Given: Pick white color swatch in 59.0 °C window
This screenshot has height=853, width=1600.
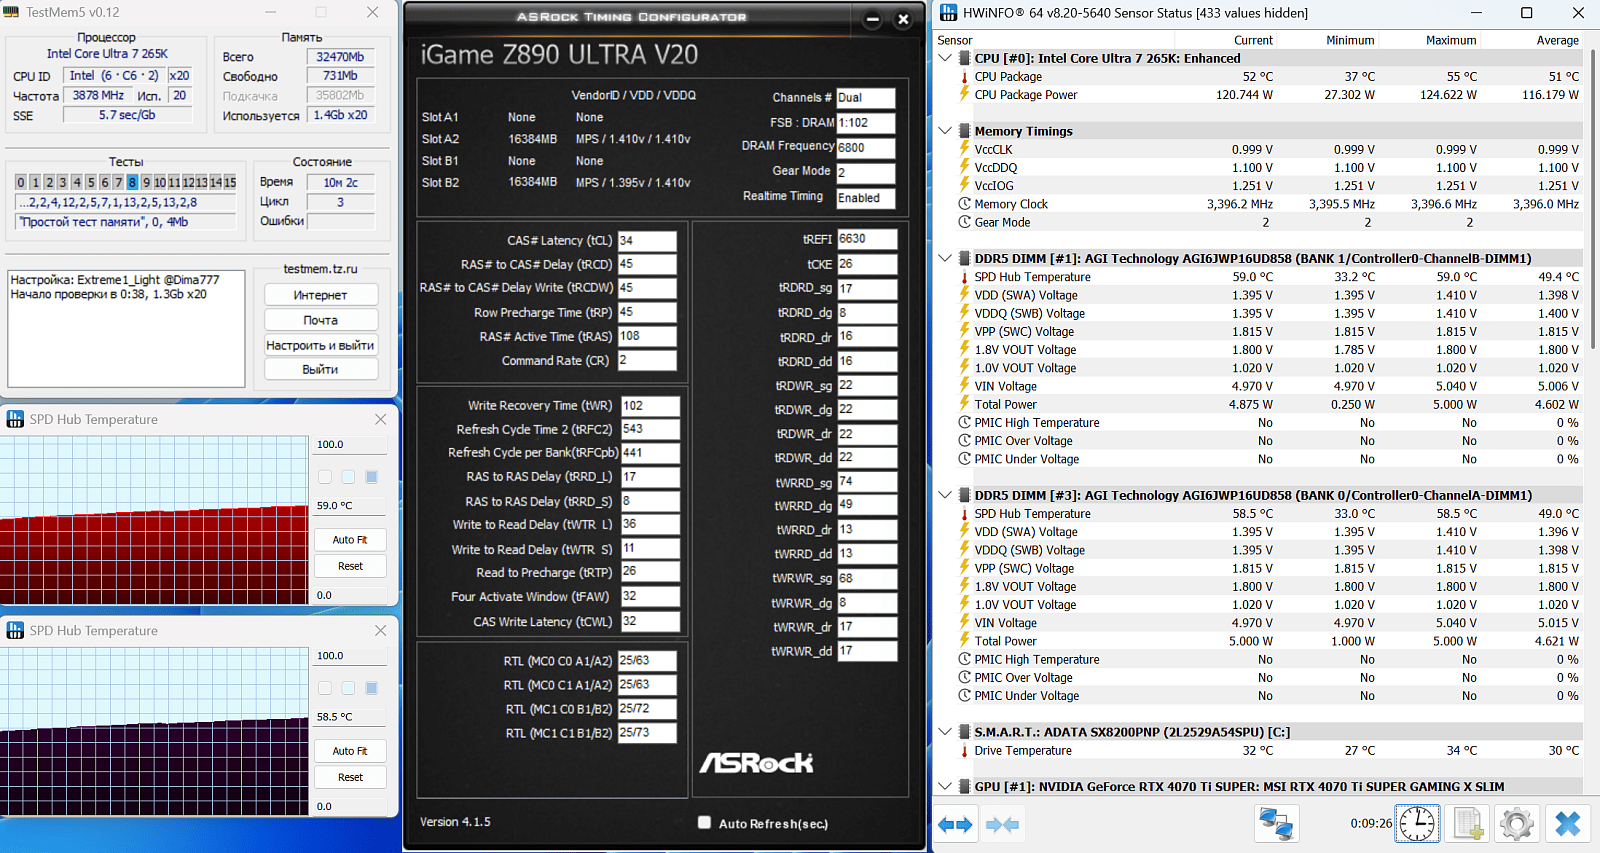Looking at the screenshot, I should click(325, 477).
